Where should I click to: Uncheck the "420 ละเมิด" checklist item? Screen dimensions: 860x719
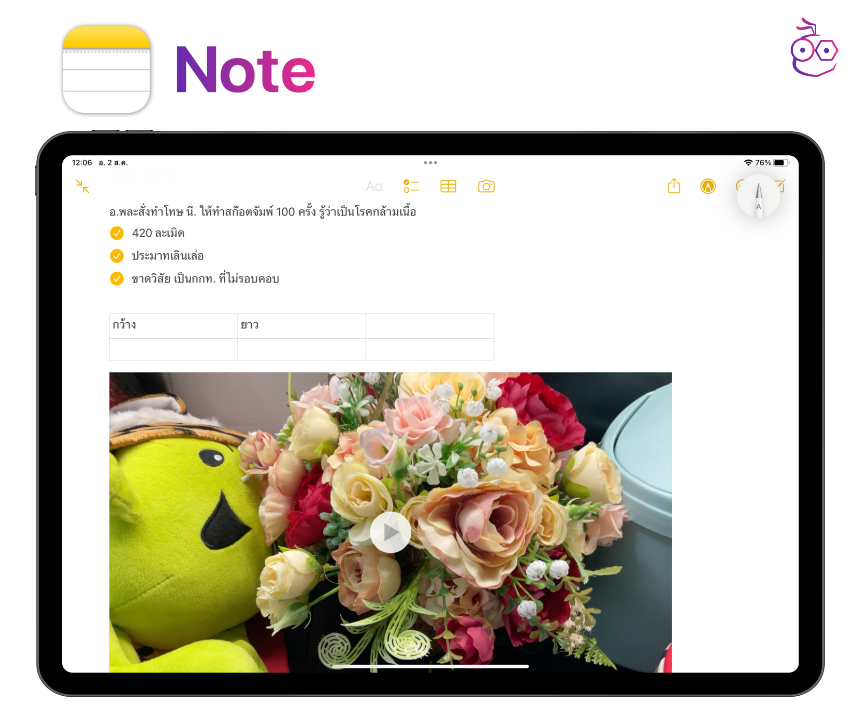(117, 233)
